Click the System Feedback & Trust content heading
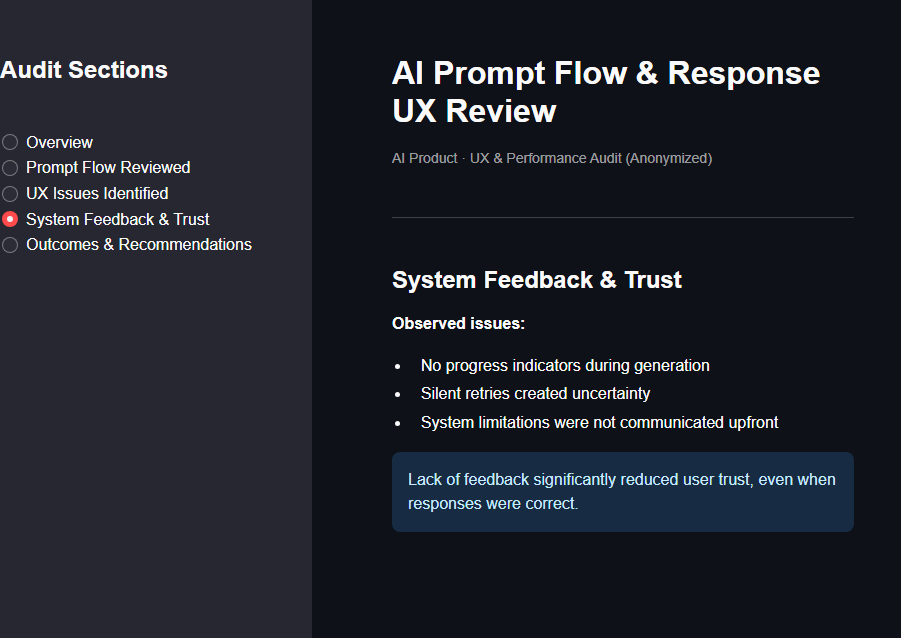 coord(537,280)
